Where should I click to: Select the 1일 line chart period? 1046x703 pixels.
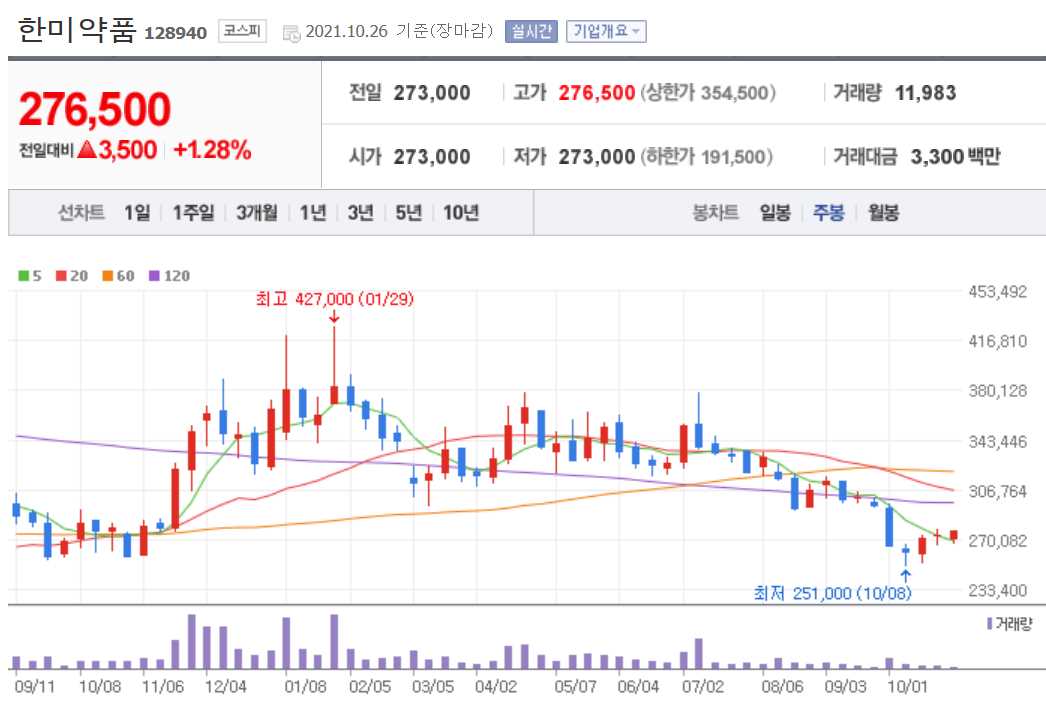tap(137, 213)
